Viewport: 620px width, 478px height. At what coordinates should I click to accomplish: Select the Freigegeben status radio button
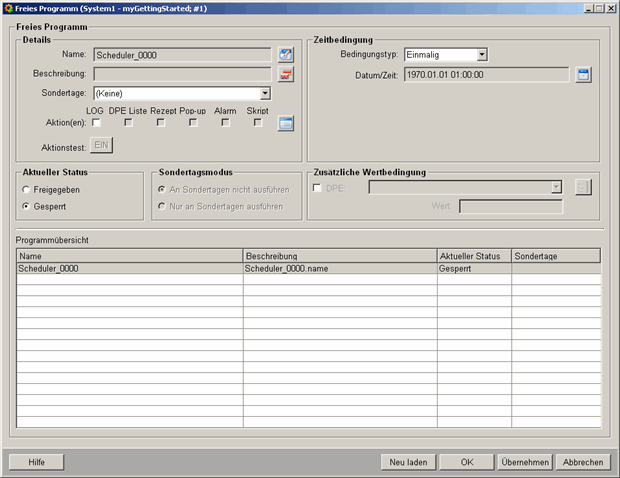(x=26, y=187)
